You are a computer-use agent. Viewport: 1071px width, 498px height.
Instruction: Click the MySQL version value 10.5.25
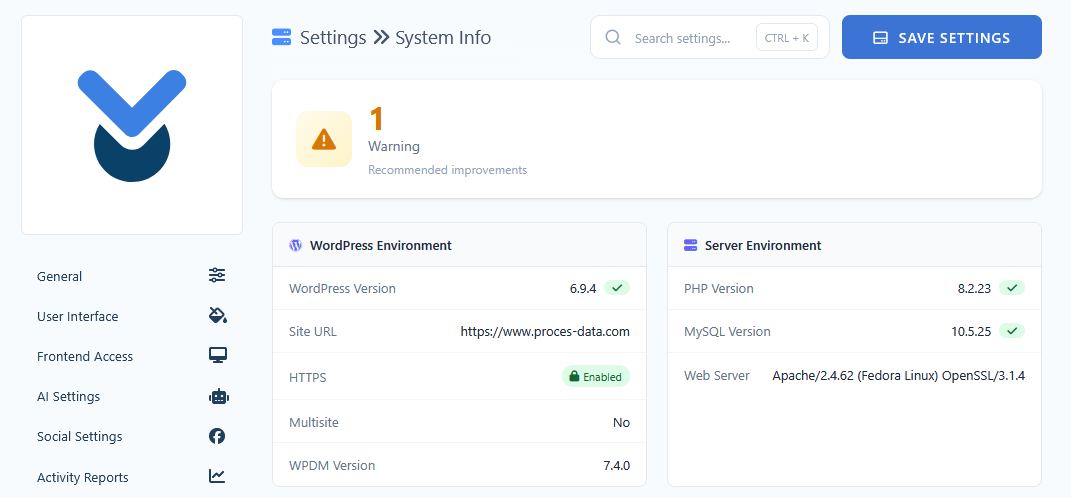pos(971,331)
